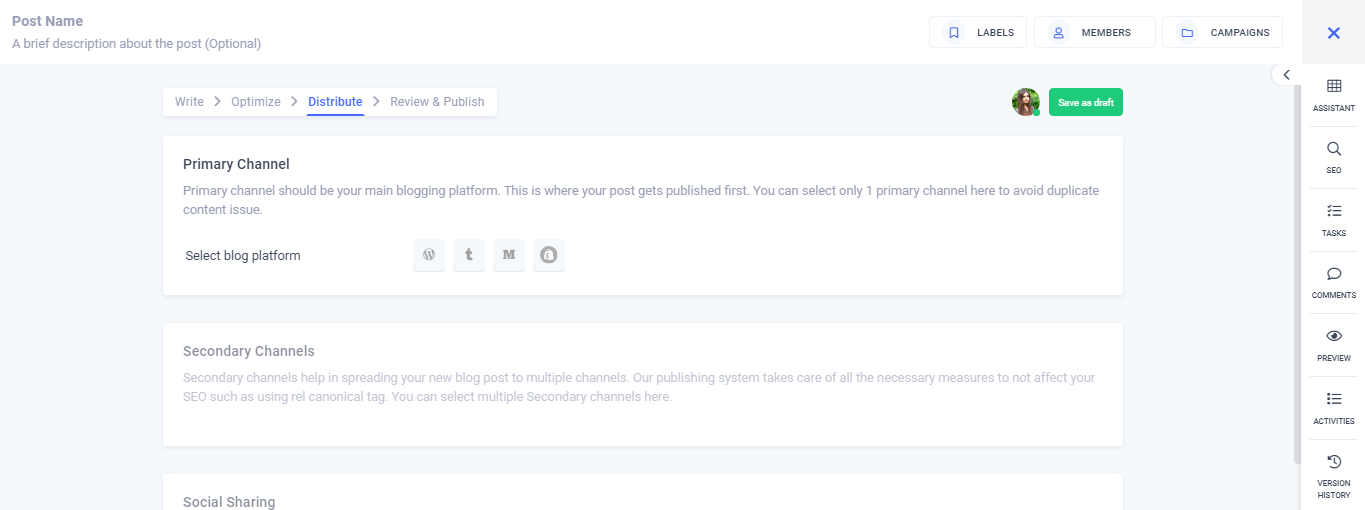Image resolution: width=1365 pixels, height=510 pixels.
Task: Open the Campaigns menu
Action: 1222,32
